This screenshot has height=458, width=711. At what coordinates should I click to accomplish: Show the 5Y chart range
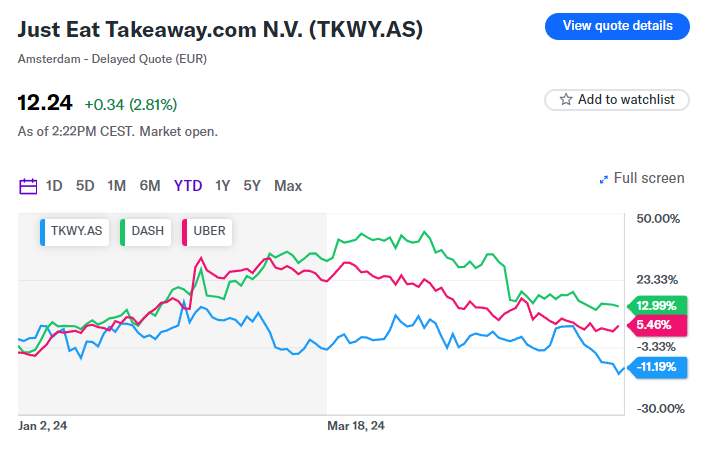tap(252, 185)
